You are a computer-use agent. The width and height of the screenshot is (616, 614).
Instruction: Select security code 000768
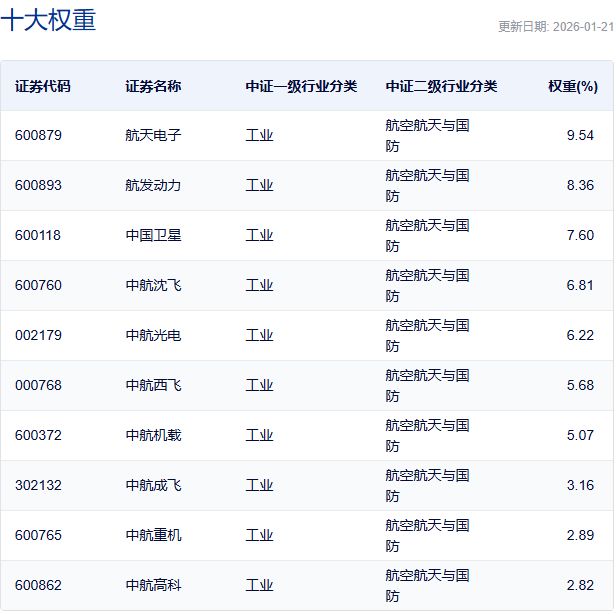[x=38, y=385]
